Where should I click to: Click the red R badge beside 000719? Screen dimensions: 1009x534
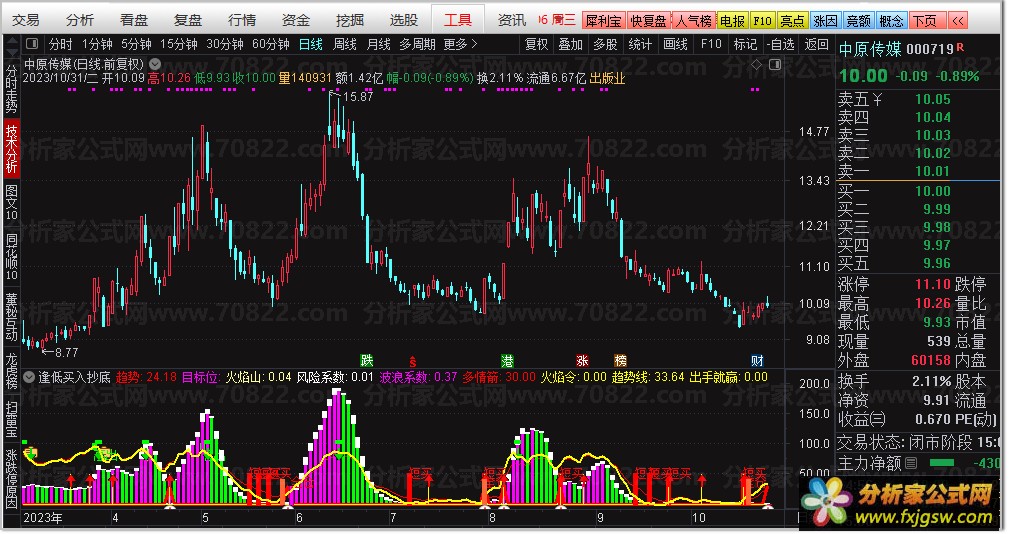pyautogui.click(x=960, y=47)
